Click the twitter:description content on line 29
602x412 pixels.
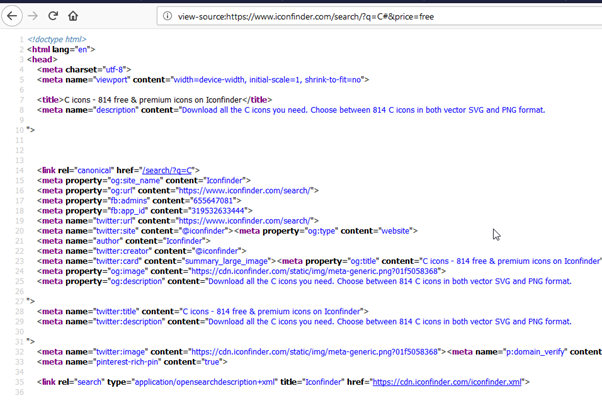390,322
